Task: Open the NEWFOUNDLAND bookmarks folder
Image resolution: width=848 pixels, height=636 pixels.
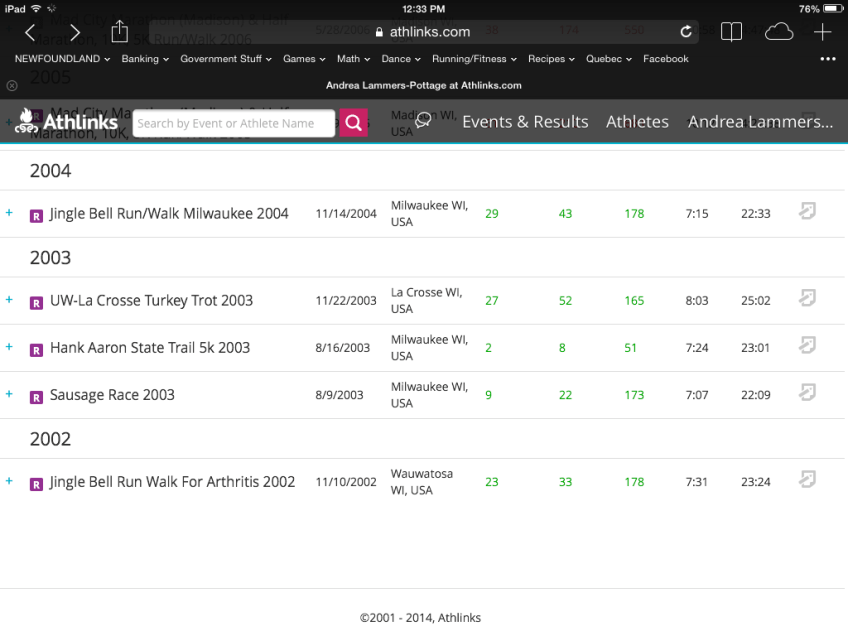Action: coord(62,59)
